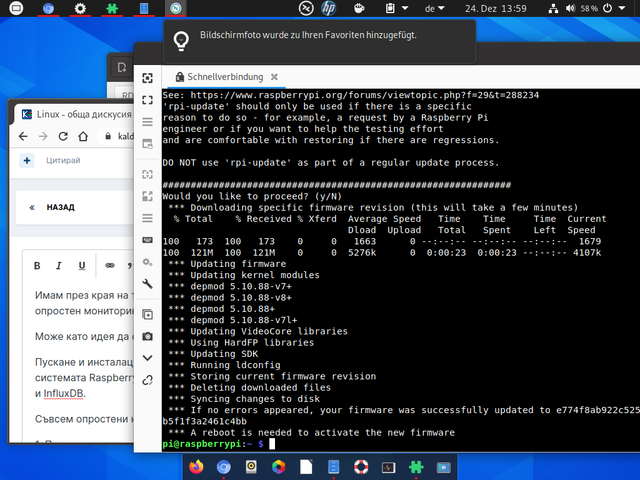Click 'Would you like to proceed? (y/N)' line
The height and width of the screenshot is (480, 640).
pyautogui.click(x=252, y=196)
